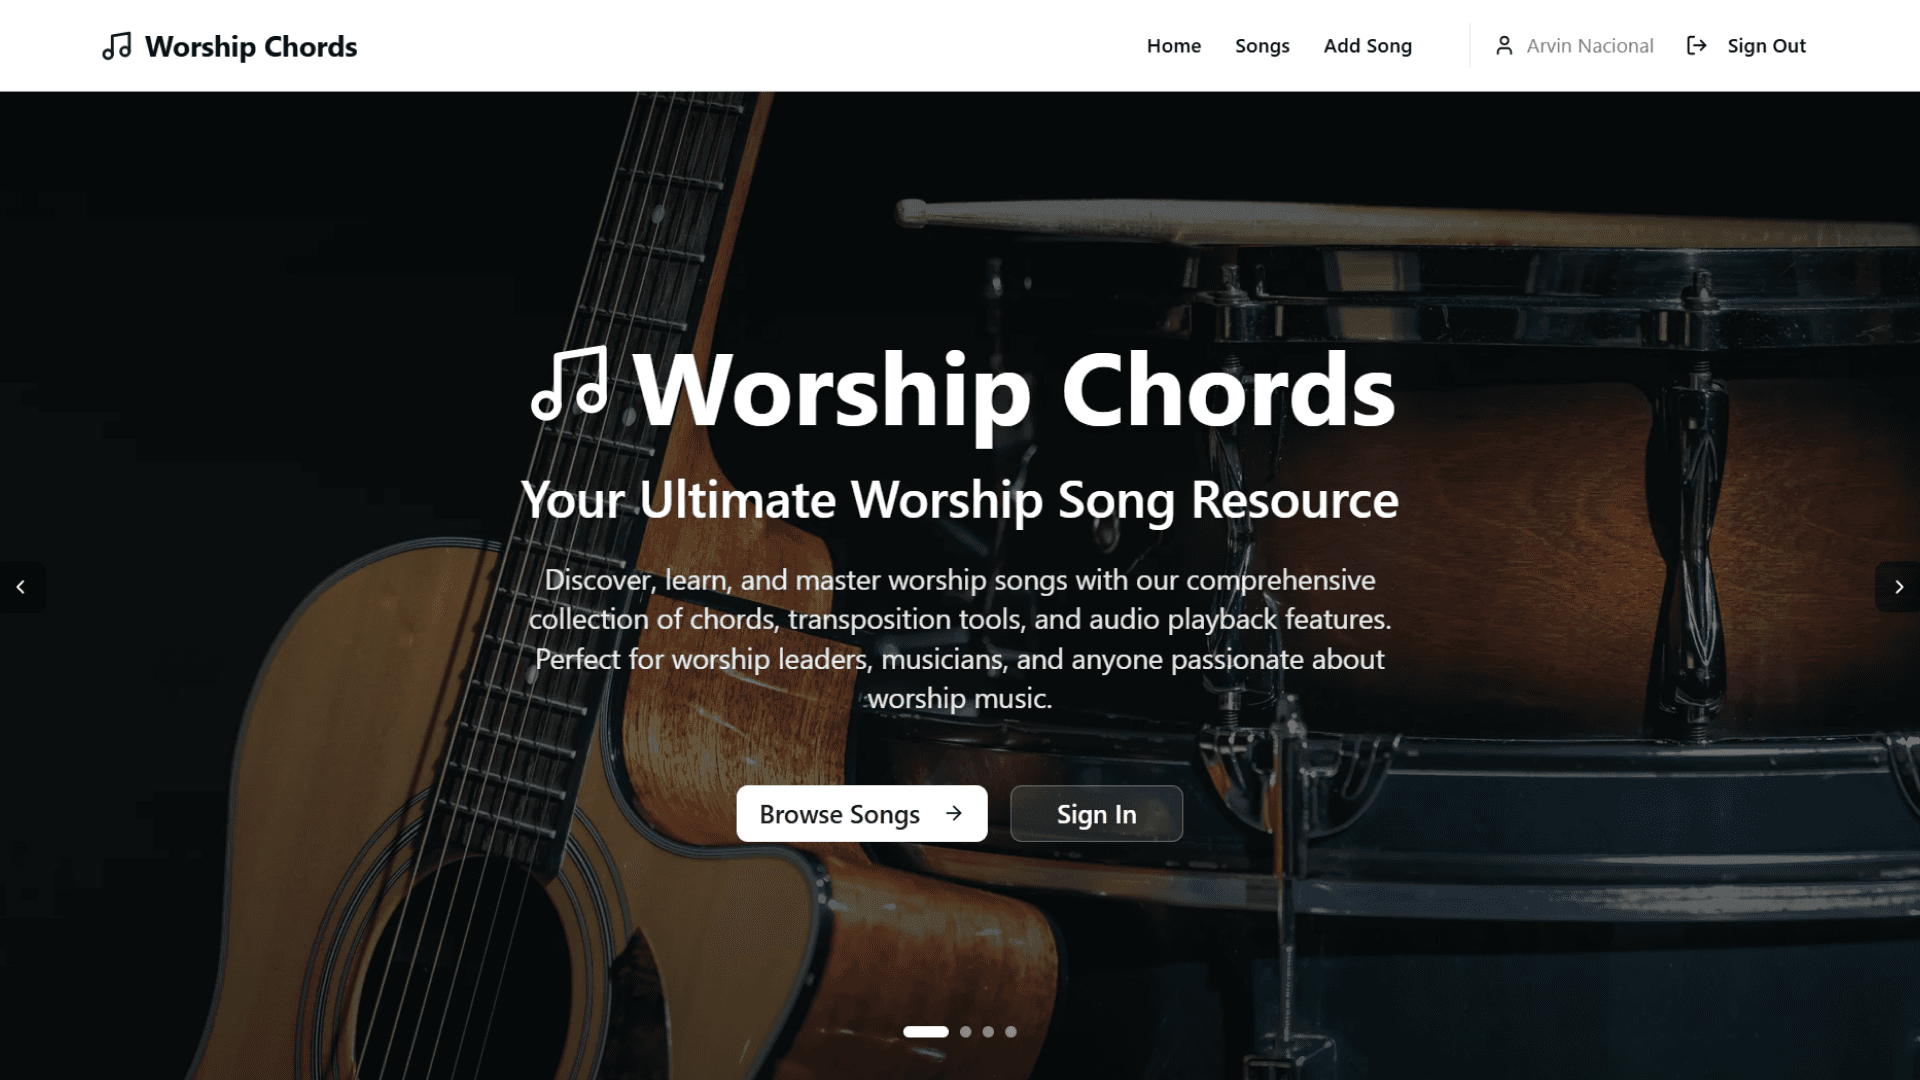Viewport: 1920px width, 1080px height.
Task: Select the active first carousel indicator
Action: click(x=926, y=1032)
